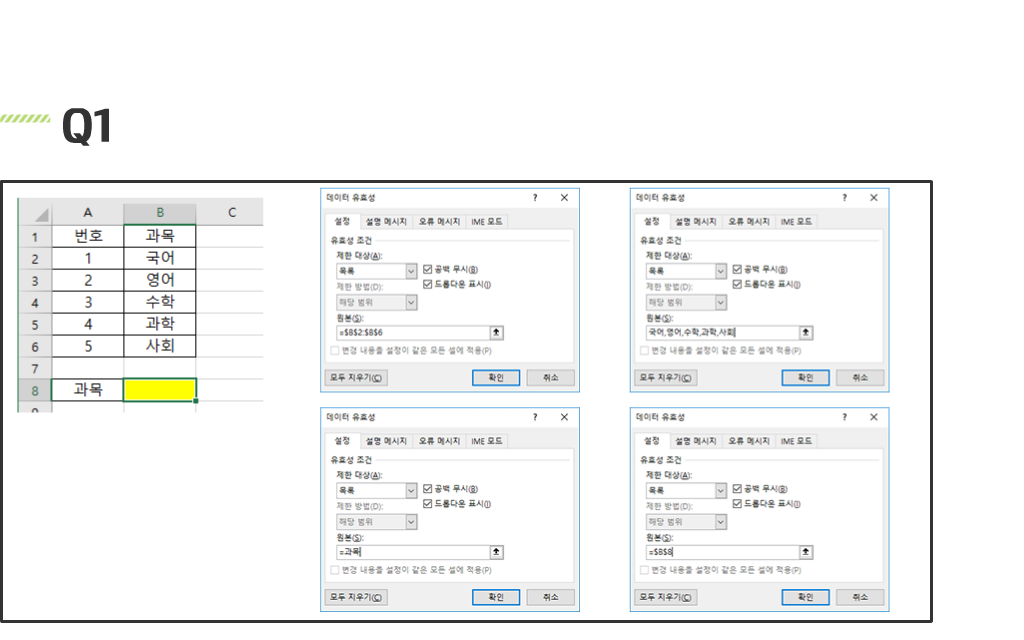Click range selector icon beside 국어,영어,수학,과학,사회 source

click(806, 332)
